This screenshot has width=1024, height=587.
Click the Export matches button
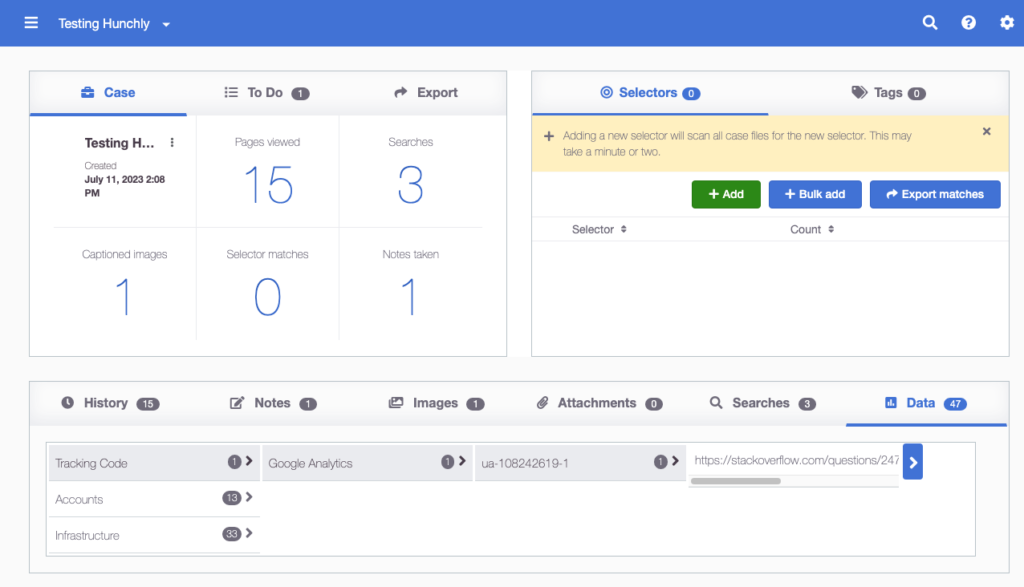(934, 194)
